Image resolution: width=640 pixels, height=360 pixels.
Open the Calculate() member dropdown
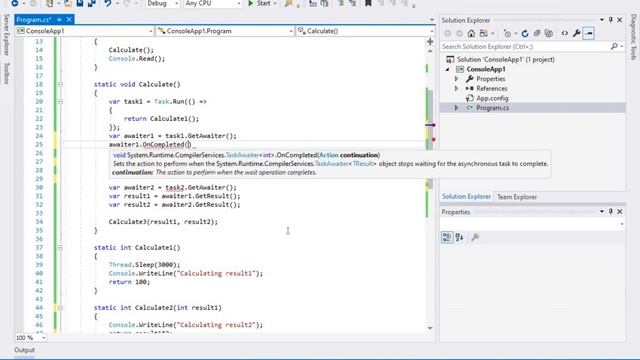[x=365, y=31]
